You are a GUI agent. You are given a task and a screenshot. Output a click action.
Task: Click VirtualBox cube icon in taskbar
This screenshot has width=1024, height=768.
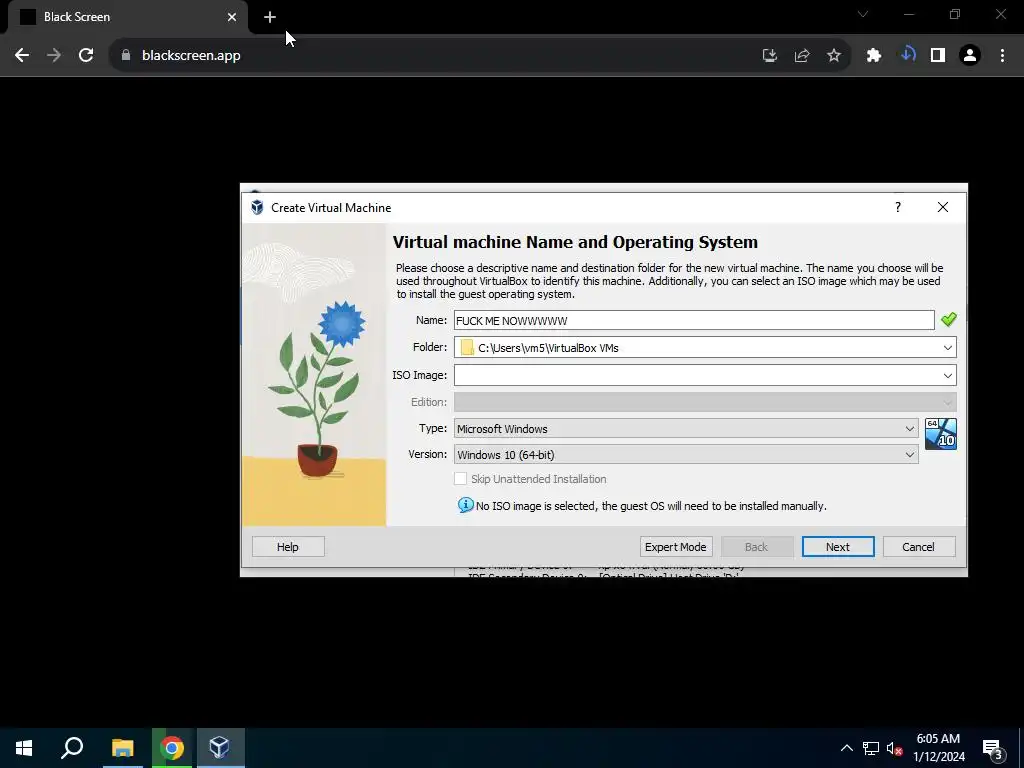(x=220, y=748)
